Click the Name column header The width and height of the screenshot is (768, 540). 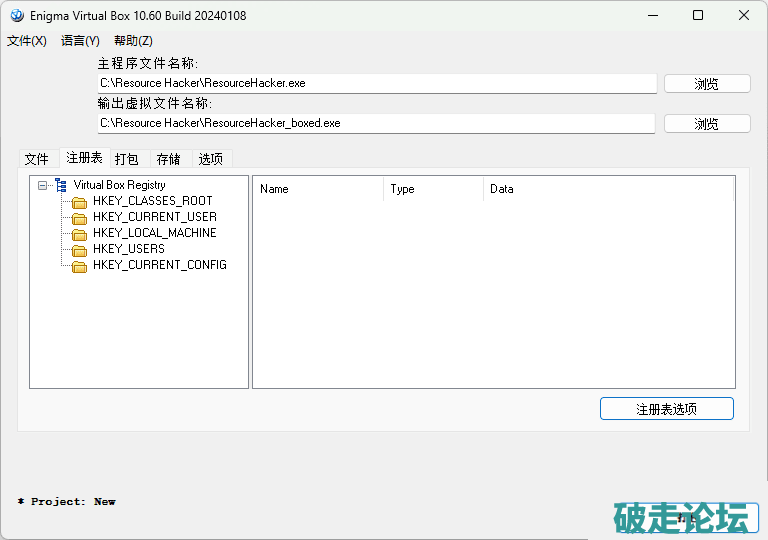pyautogui.click(x=318, y=189)
